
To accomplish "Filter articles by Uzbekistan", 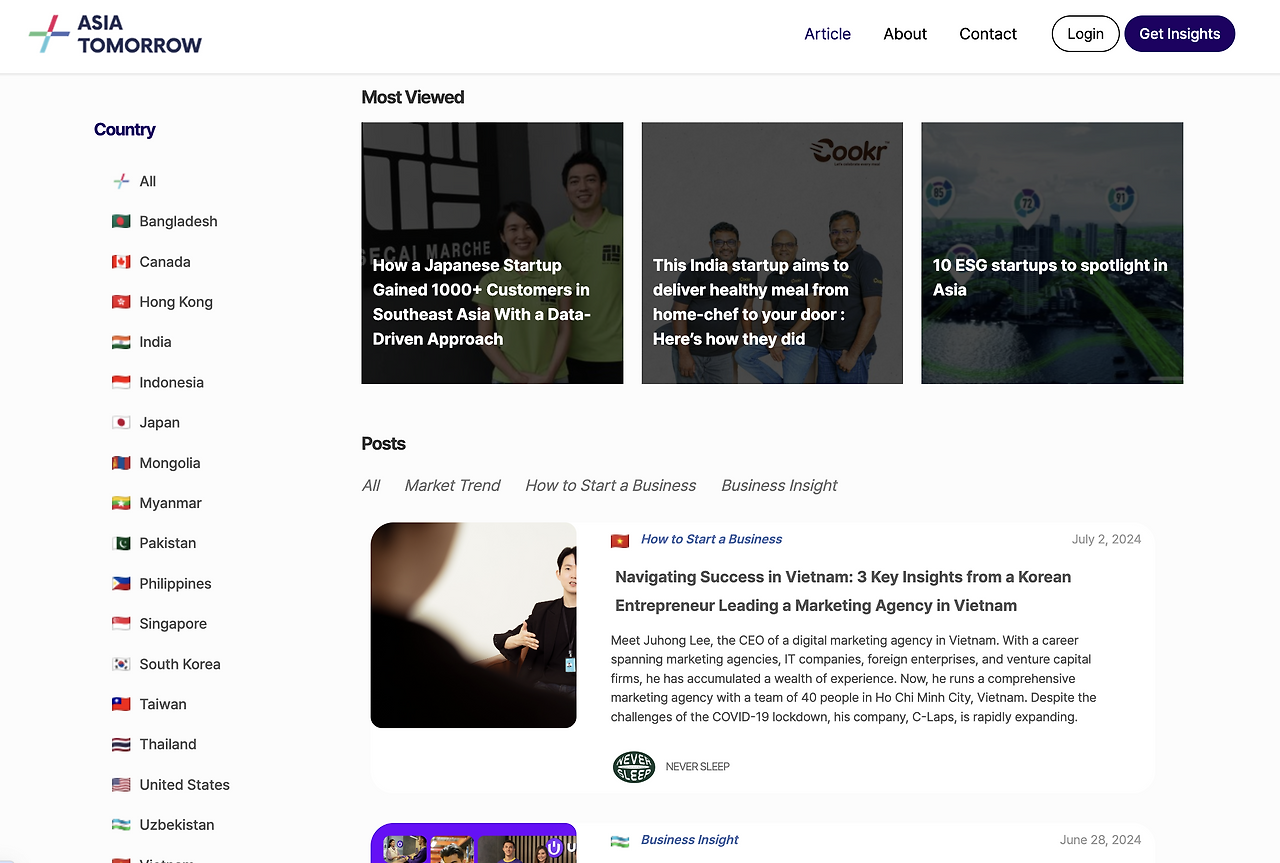I will coord(177,825).
